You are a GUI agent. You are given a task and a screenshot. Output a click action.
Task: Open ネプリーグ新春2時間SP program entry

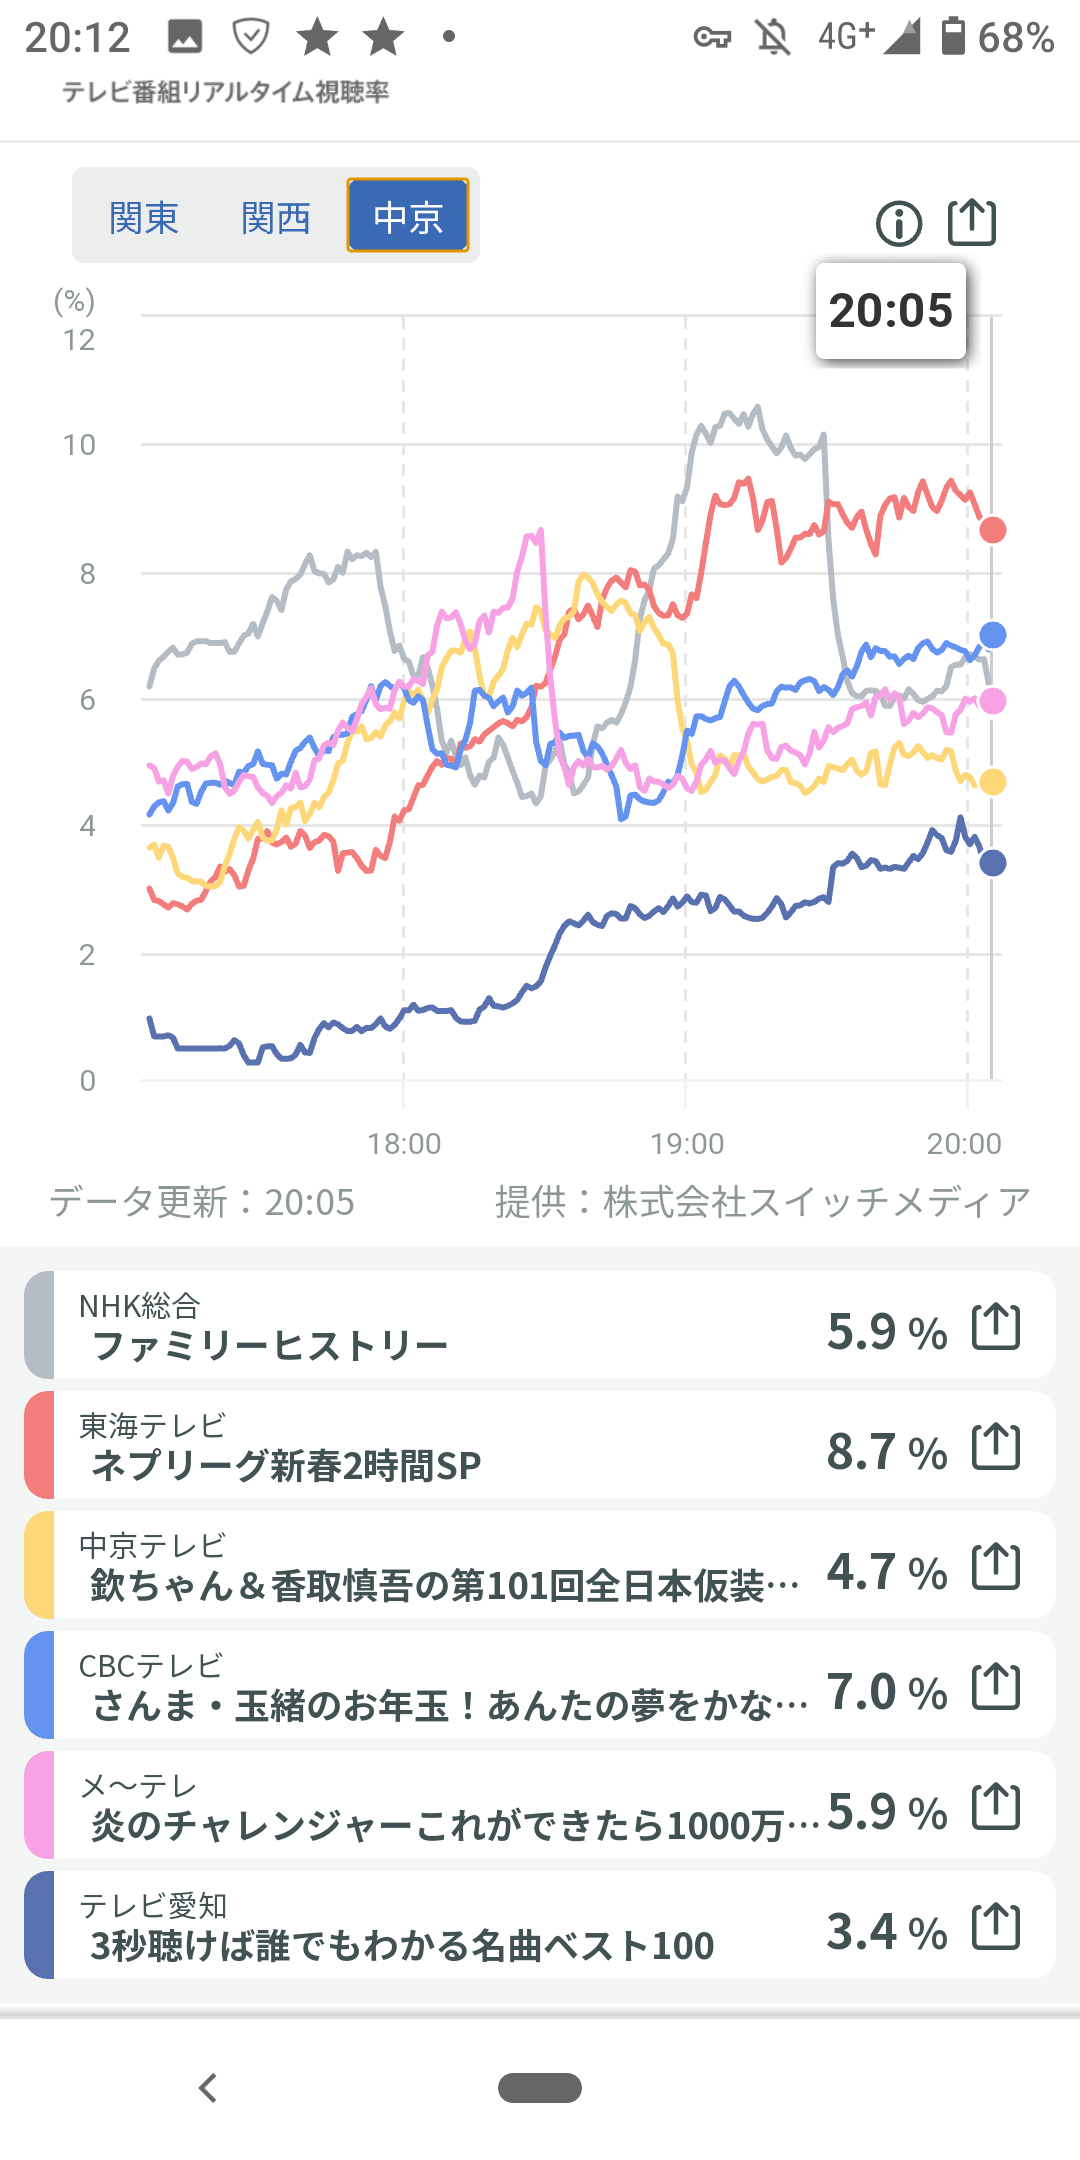[x=286, y=1466]
